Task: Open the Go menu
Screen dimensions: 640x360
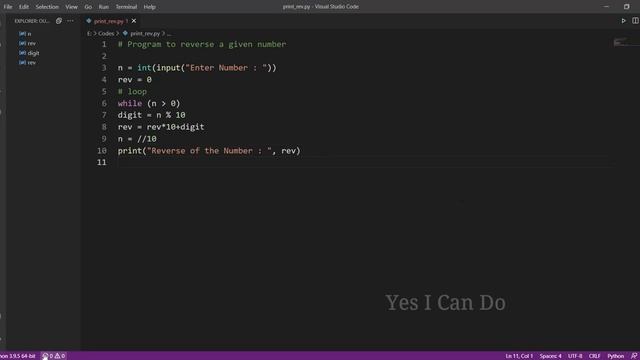Action: [88, 7]
